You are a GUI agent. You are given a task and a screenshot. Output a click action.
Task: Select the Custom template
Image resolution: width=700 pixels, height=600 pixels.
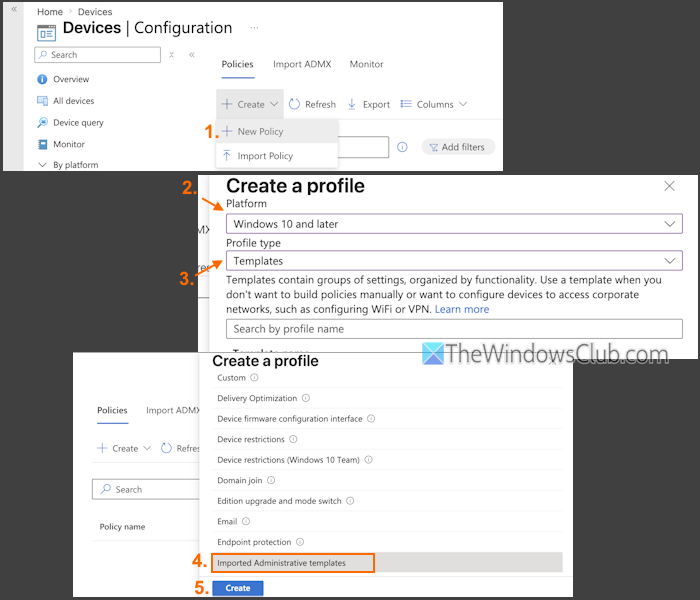click(x=231, y=378)
